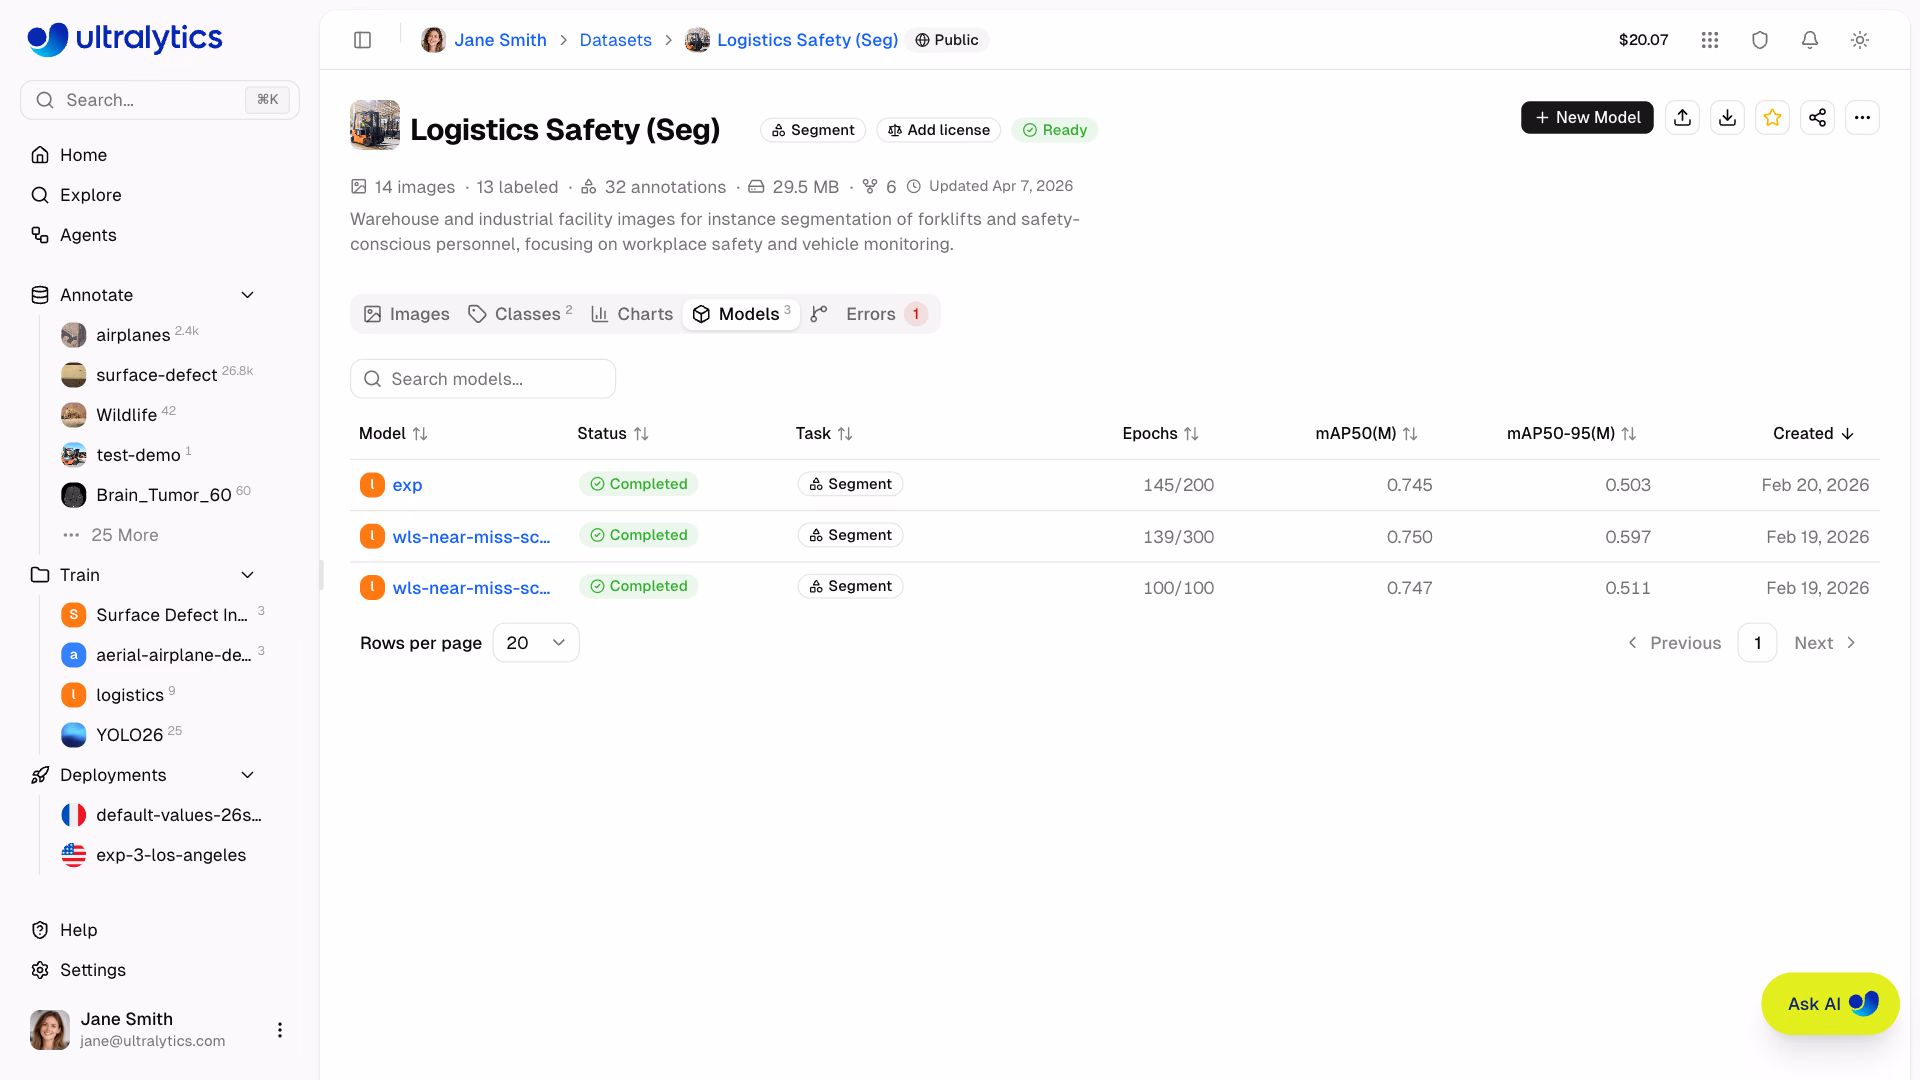Sort by Created column
Viewport: 1920px width, 1080px height.
coord(1814,434)
